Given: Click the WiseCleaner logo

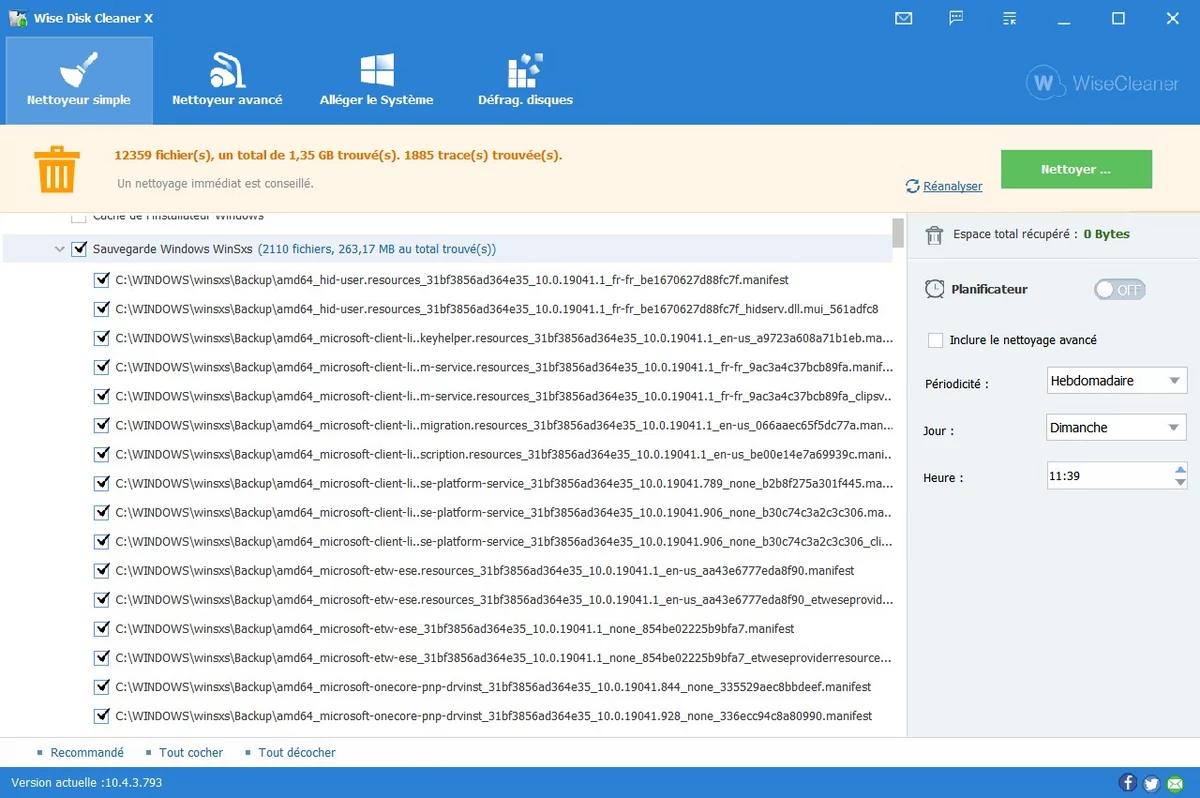Looking at the screenshot, I should [x=1102, y=84].
